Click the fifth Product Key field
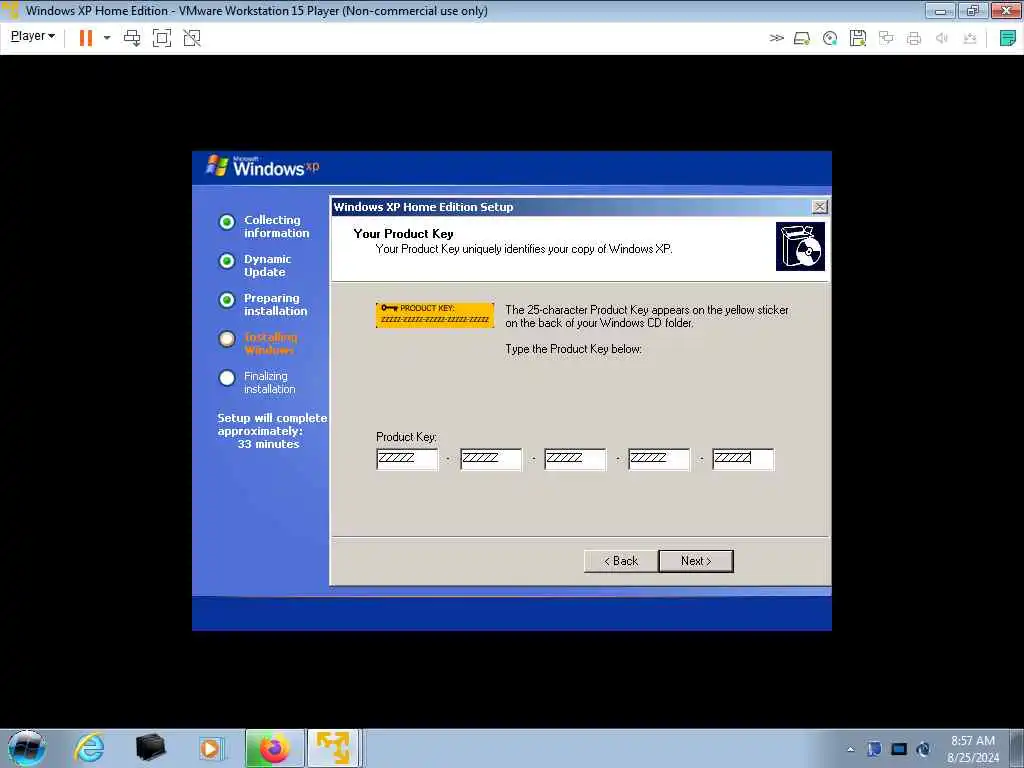 [743, 459]
